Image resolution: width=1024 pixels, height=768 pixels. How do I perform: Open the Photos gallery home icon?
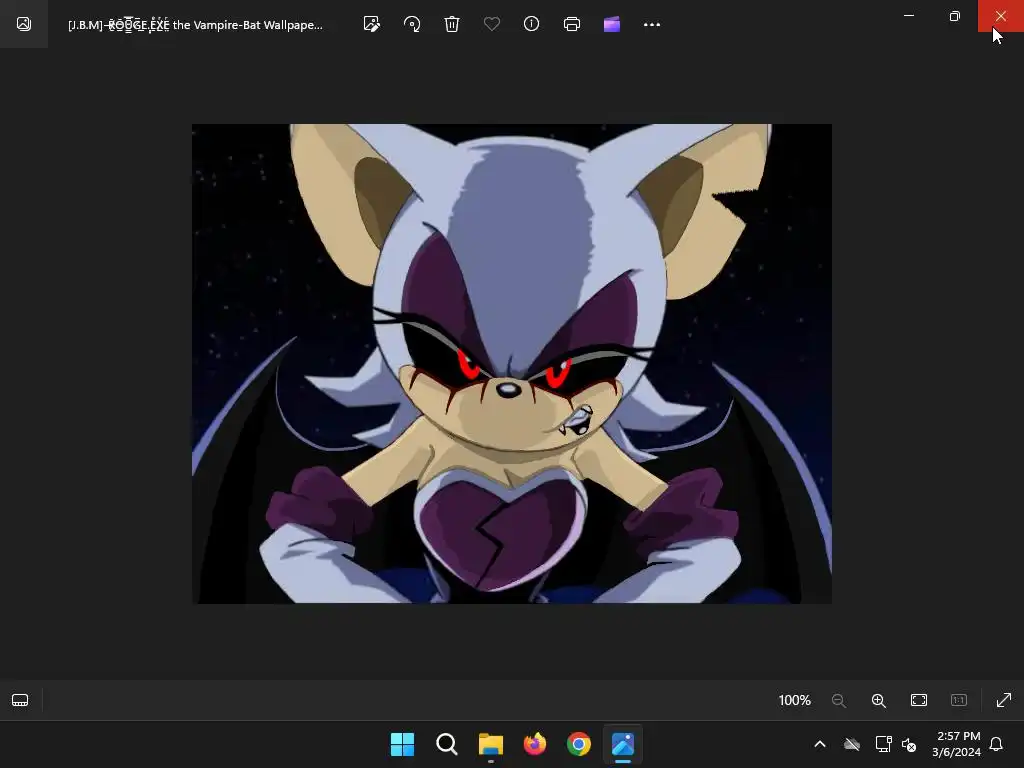pos(24,24)
